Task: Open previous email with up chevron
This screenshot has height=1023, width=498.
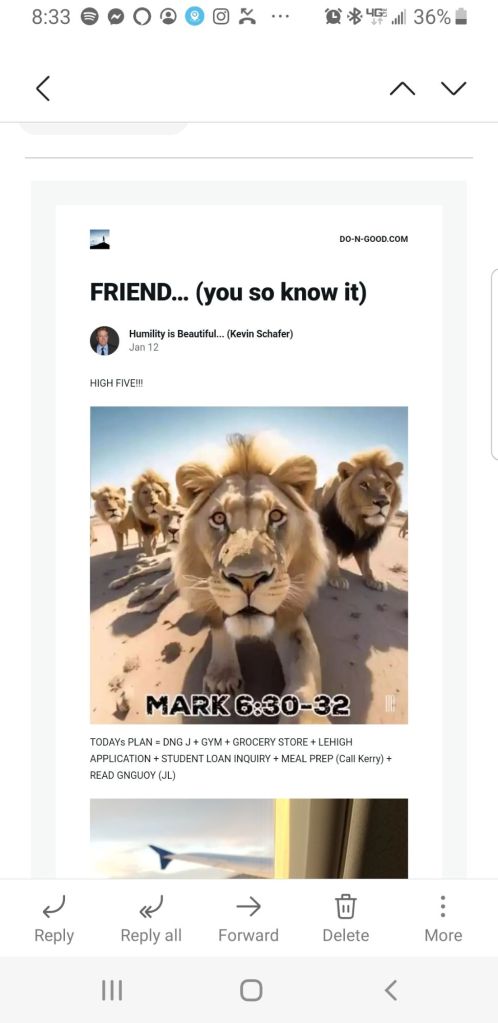Action: [402, 88]
